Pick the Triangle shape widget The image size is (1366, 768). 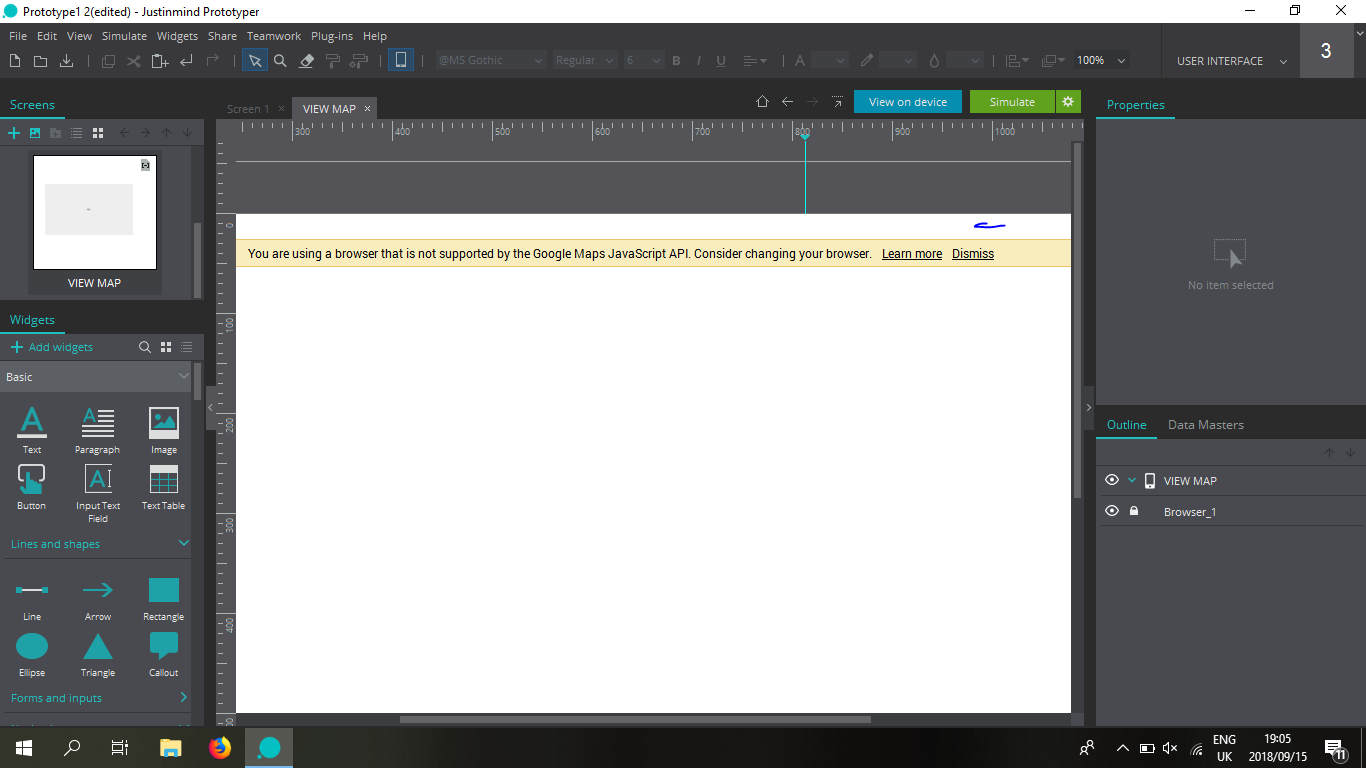(x=97, y=654)
